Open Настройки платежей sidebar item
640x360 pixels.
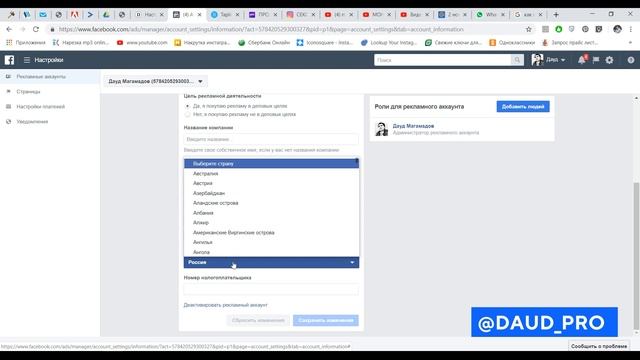50,107
